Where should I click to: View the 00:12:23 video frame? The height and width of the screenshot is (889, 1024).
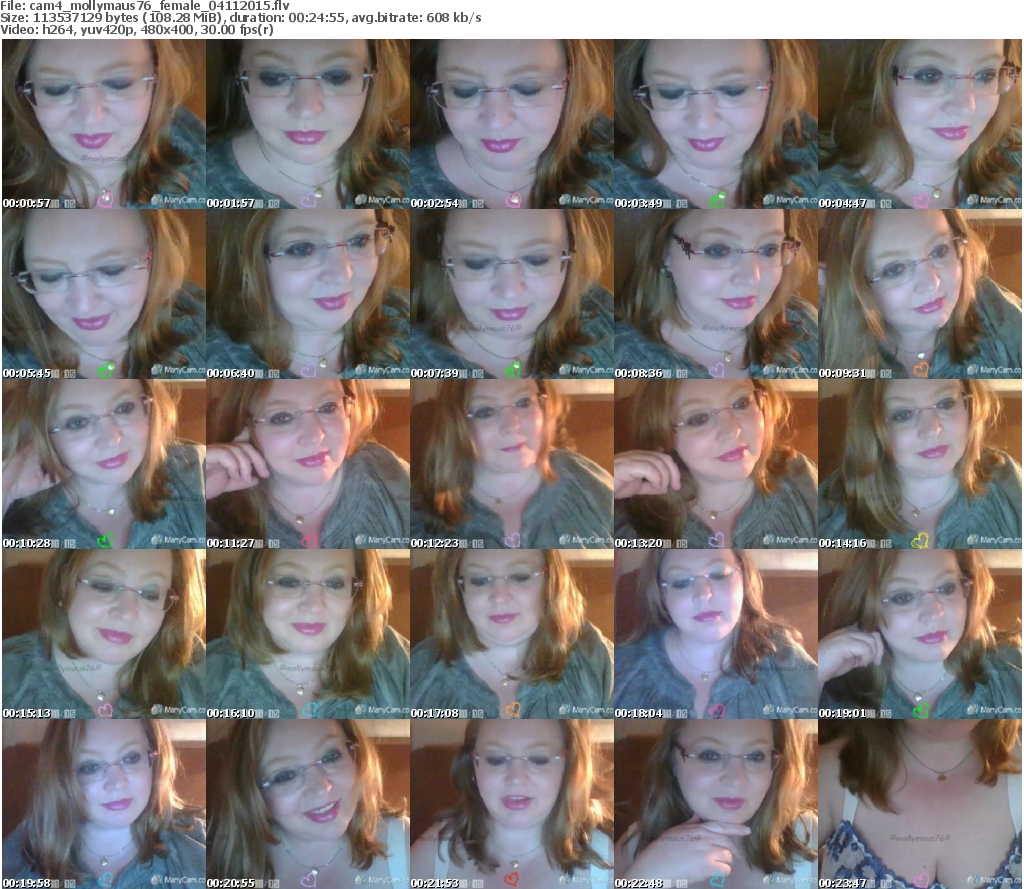click(x=512, y=464)
